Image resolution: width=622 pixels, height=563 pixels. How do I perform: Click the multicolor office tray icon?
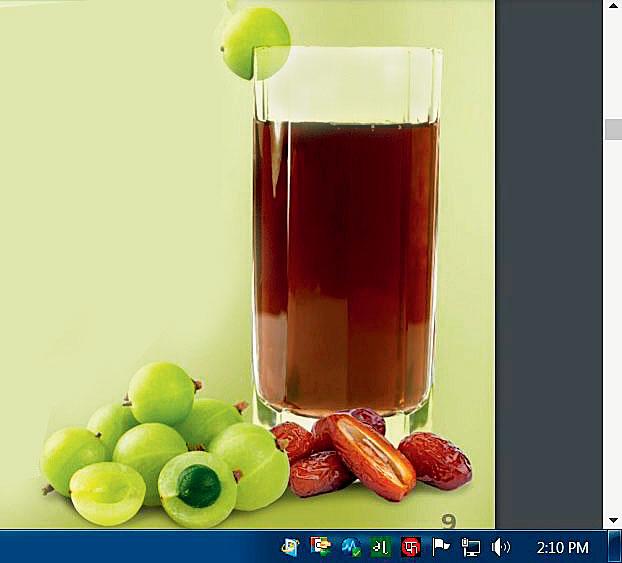(321, 547)
